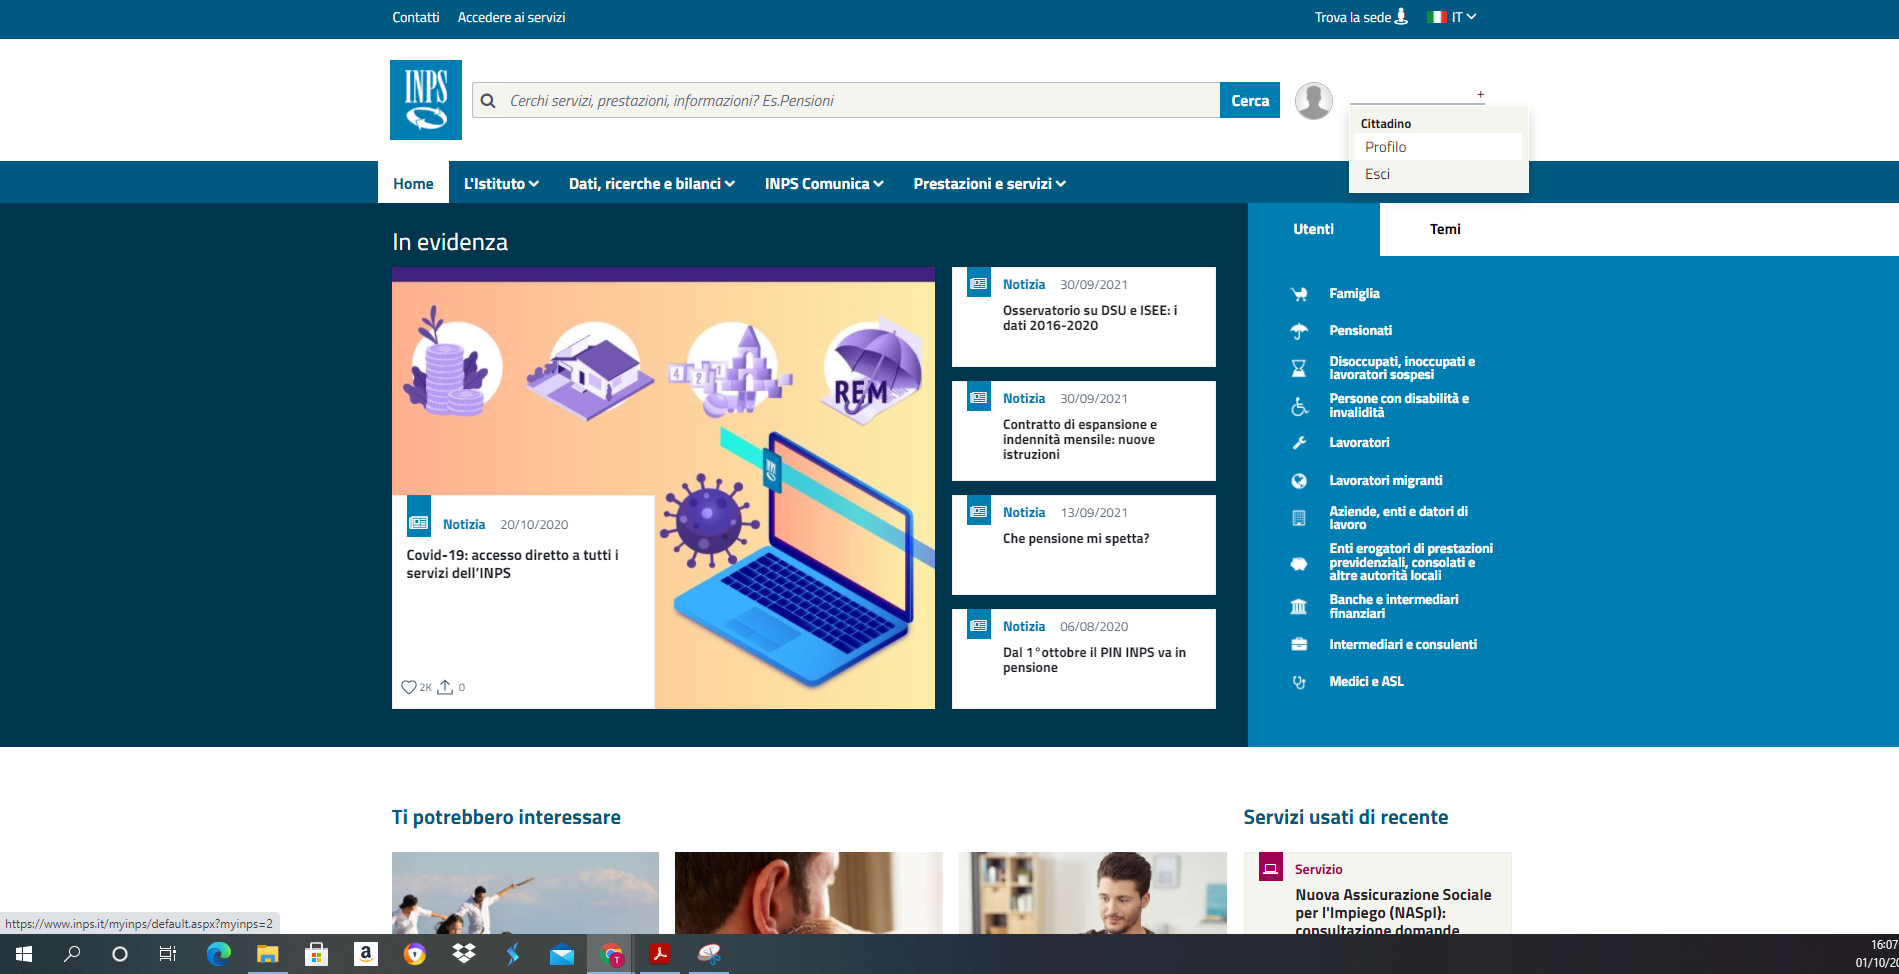Click the briefcase icon beside Intermediari e consulenti
Viewport: 1899px width, 974px height.
[1299, 645]
